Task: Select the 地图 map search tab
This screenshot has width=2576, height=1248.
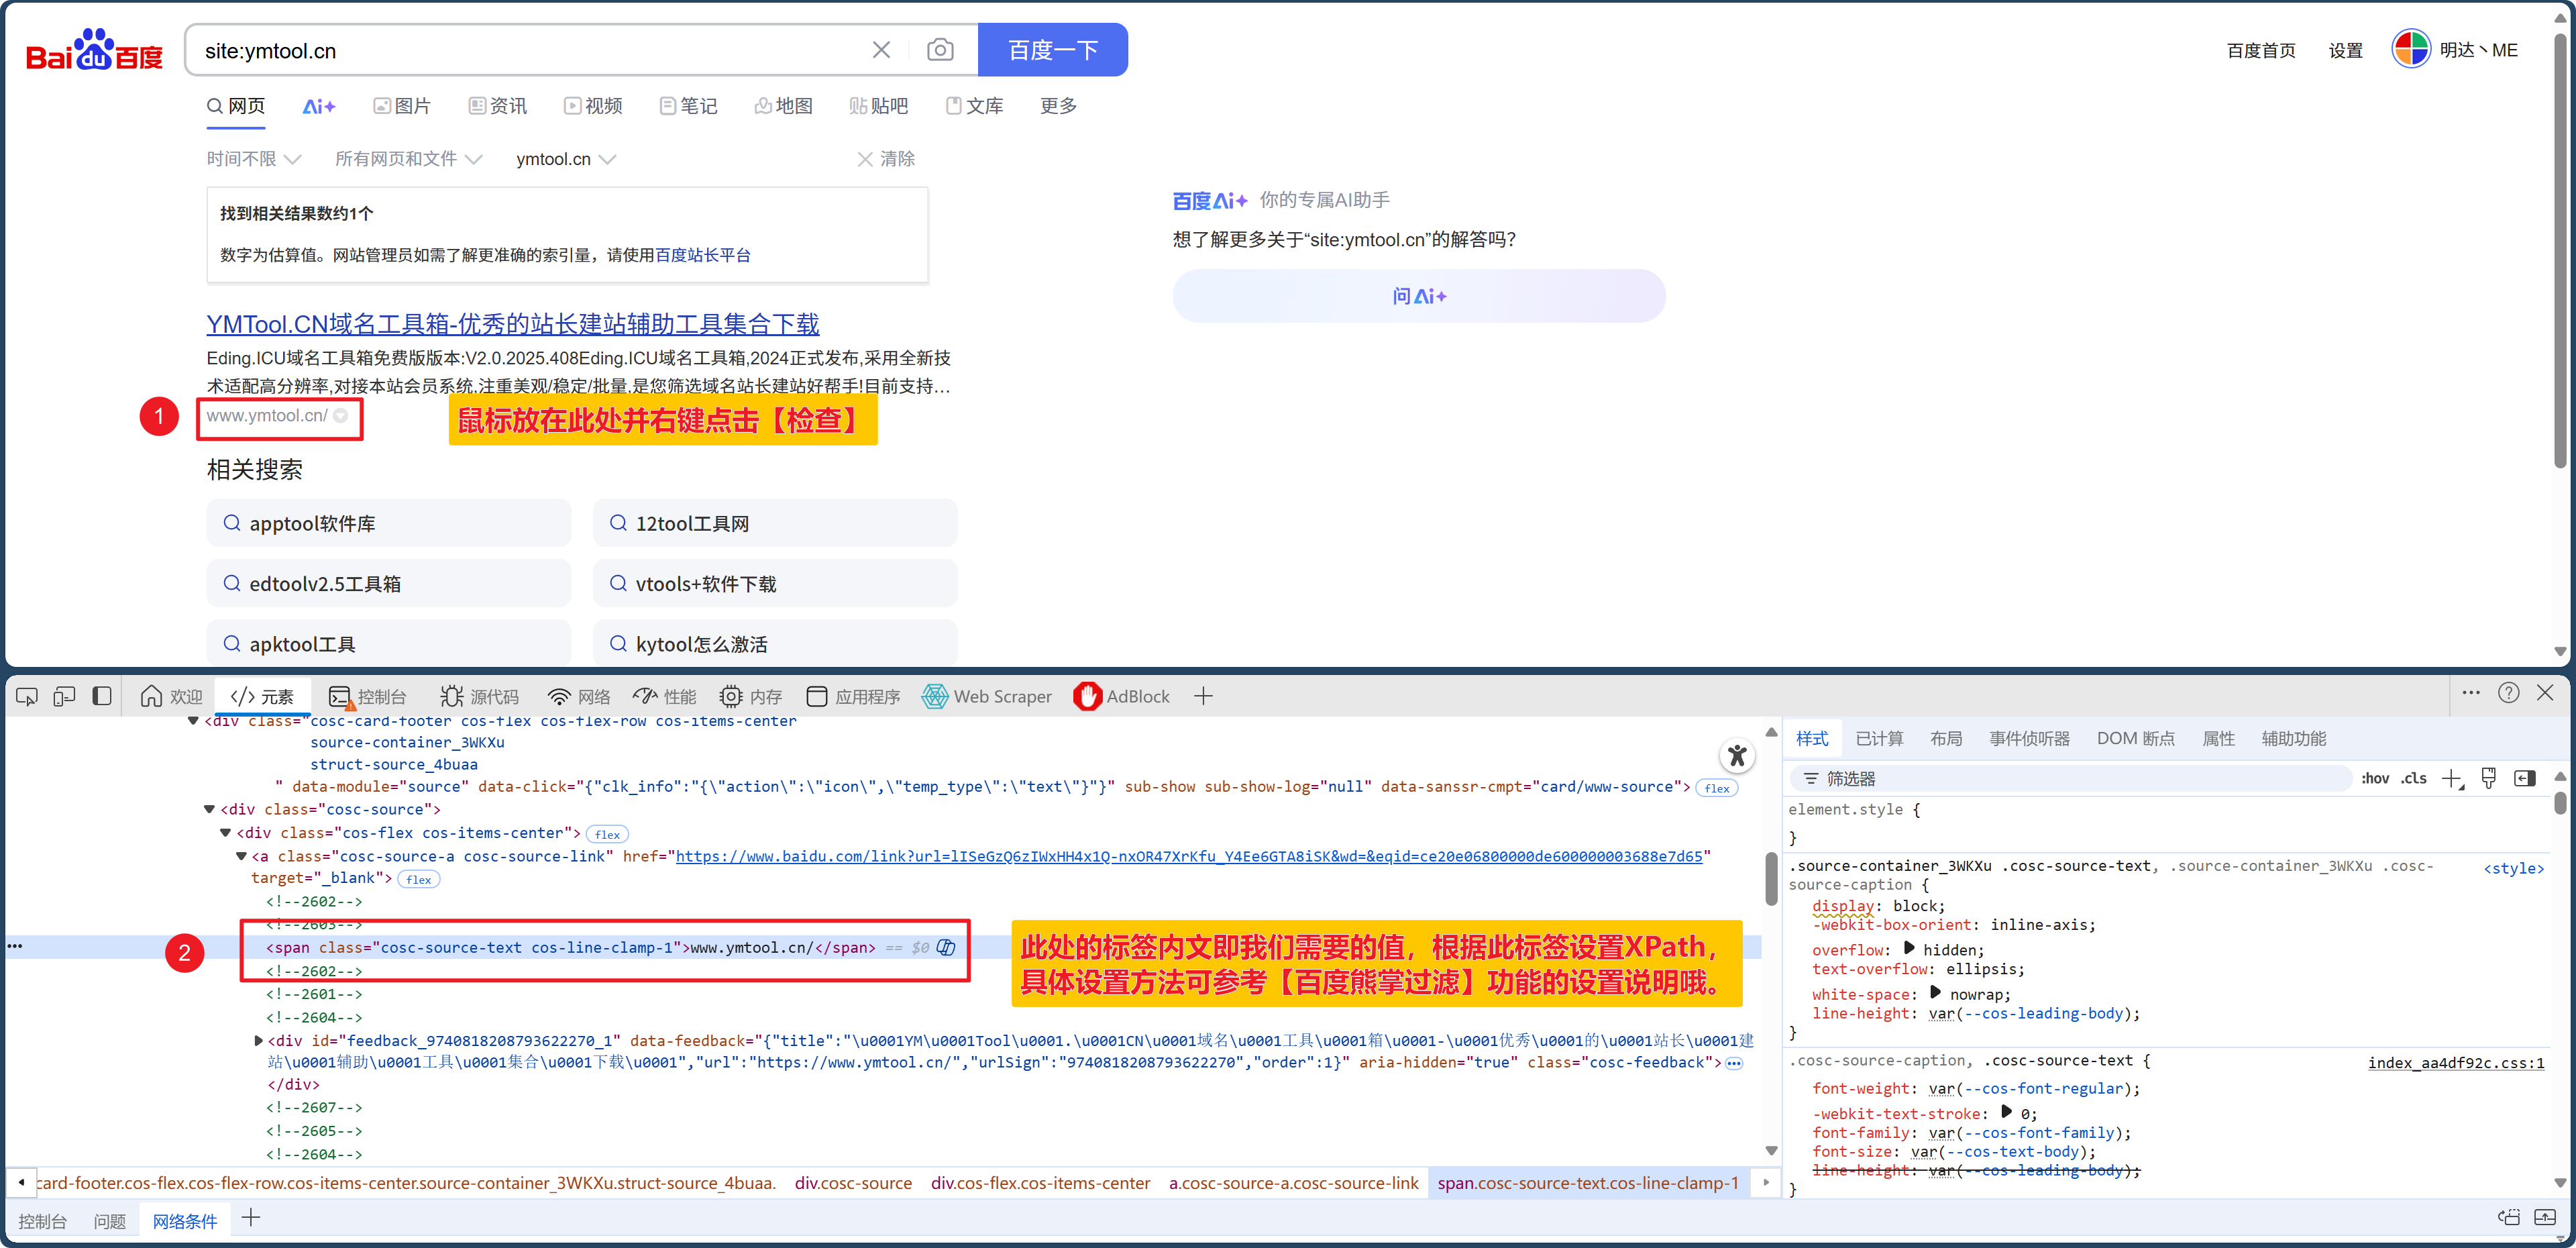Action: click(784, 106)
